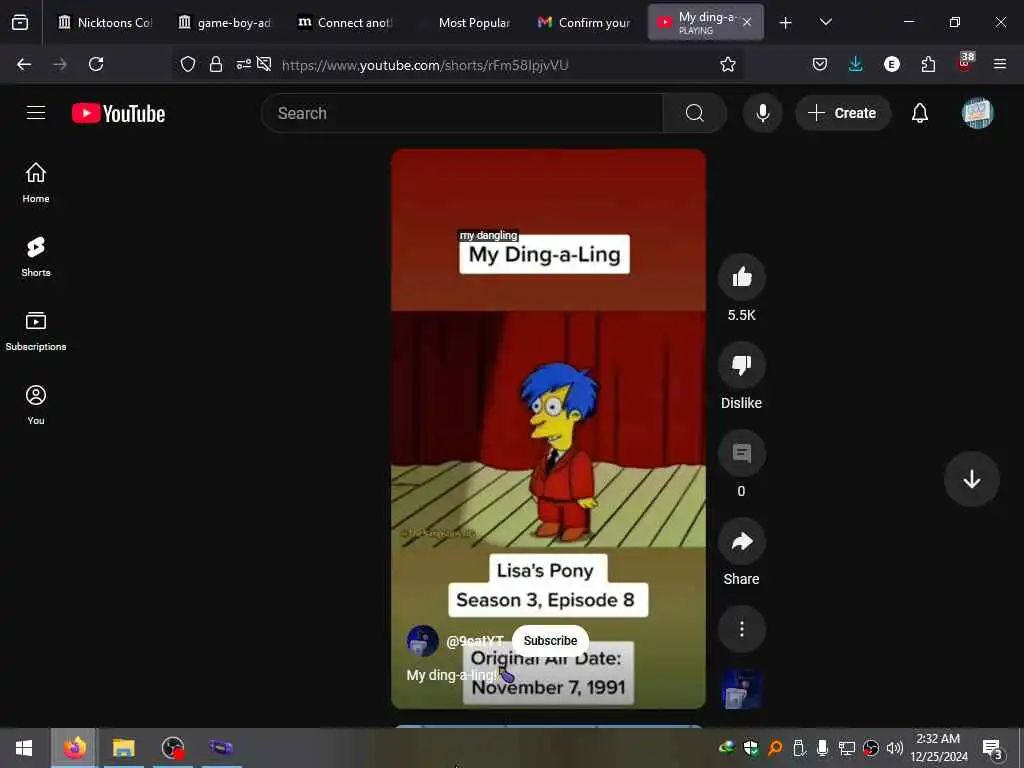
Task: Open the @9catYT channel name link
Action: click(474, 641)
